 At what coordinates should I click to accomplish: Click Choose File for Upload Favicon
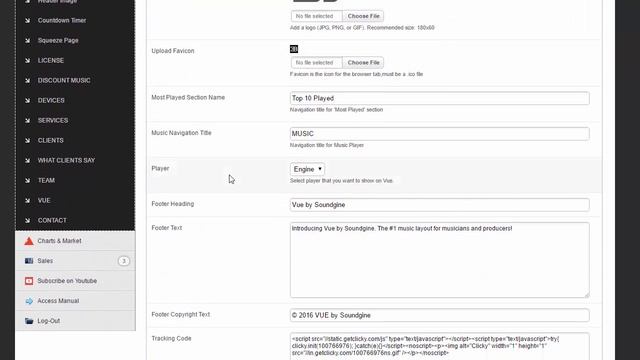coord(363,62)
